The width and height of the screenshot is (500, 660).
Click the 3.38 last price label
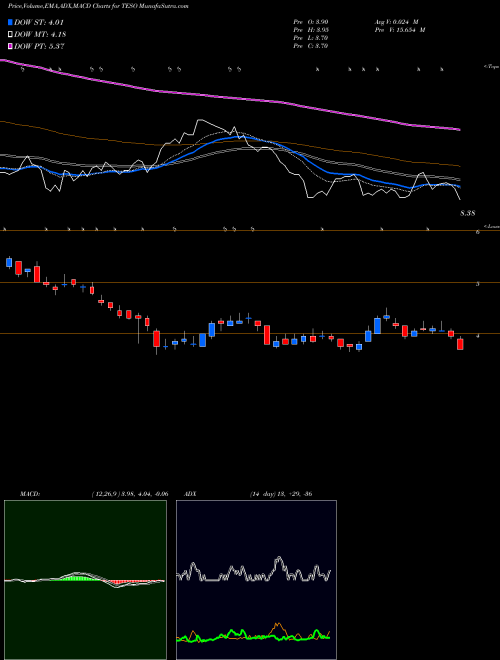468,213
